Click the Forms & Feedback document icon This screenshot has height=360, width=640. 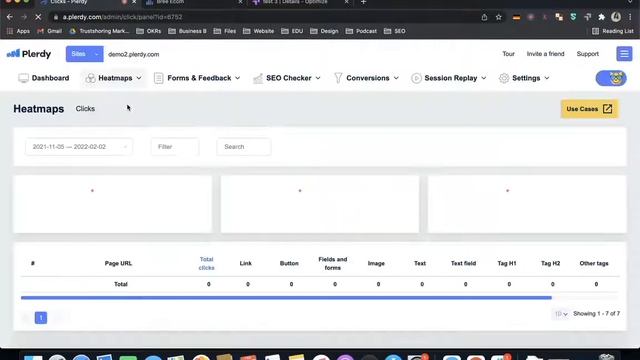(158, 78)
